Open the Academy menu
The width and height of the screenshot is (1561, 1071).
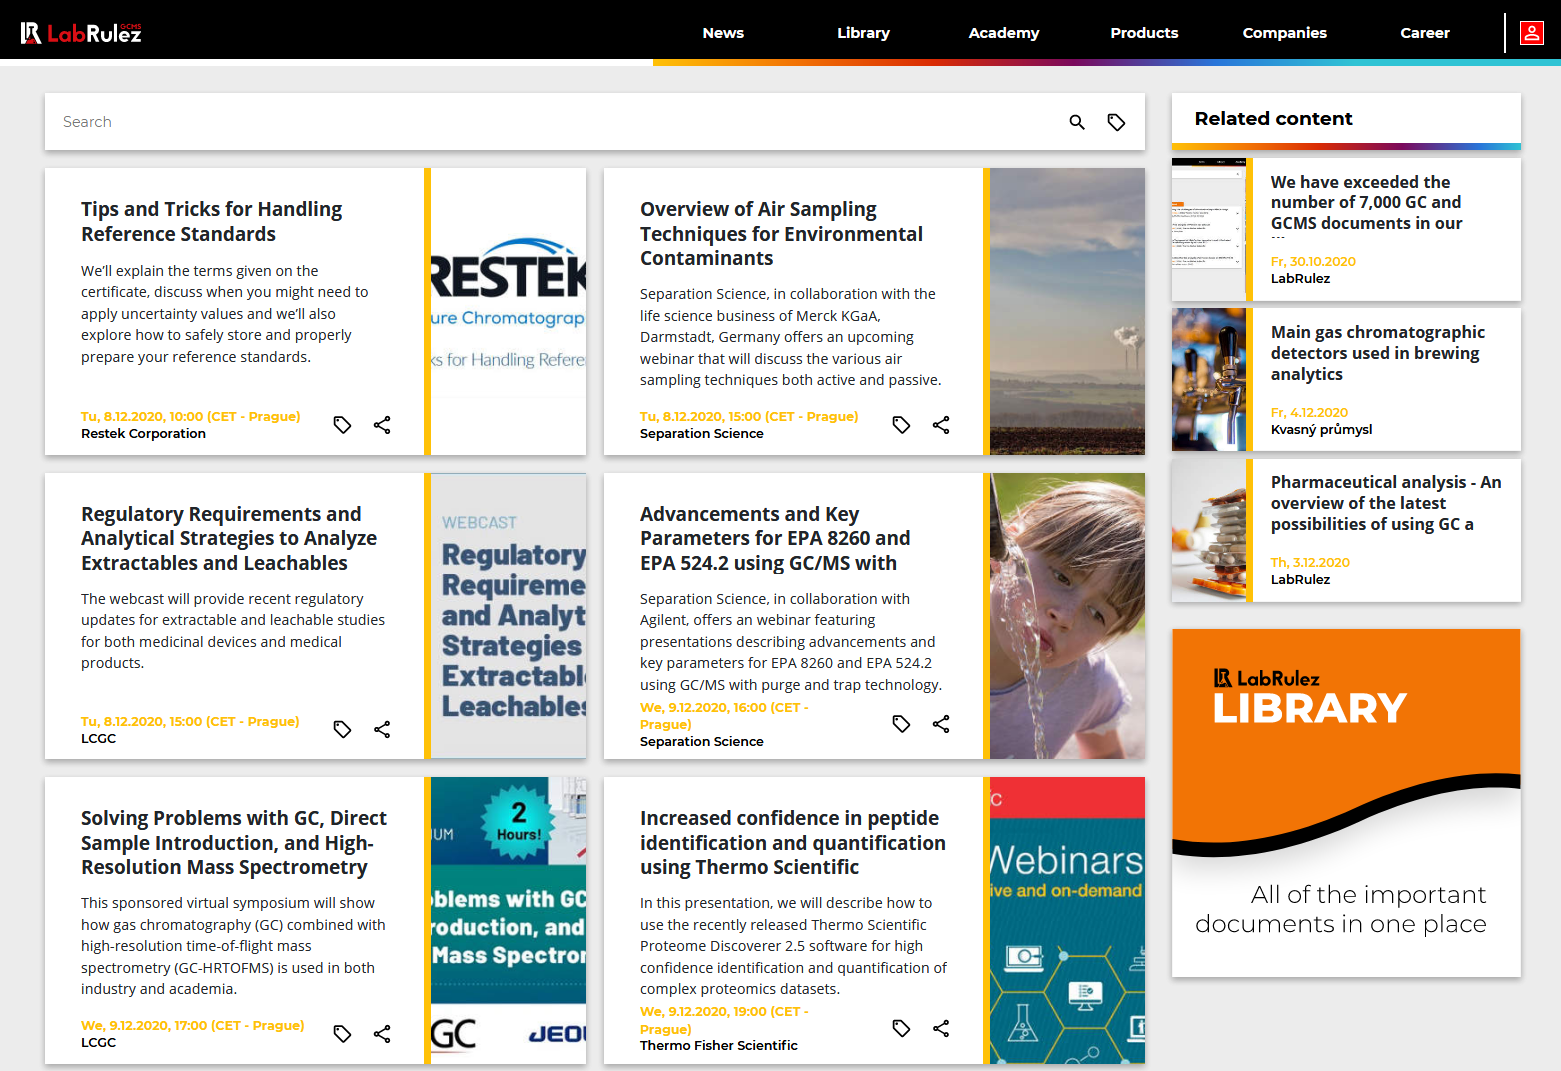(x=1004, y=33)
